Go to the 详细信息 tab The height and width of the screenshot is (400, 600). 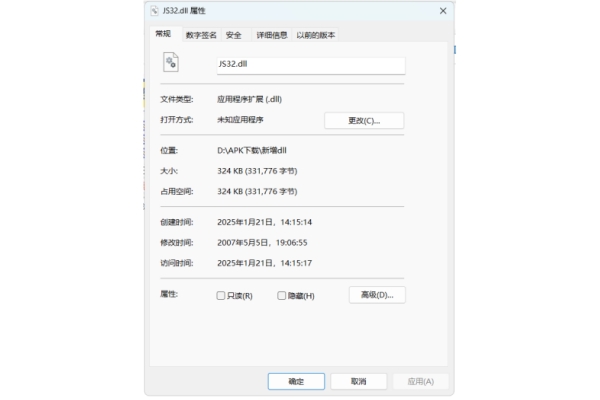pyautogui.click(x=271, y=35)
